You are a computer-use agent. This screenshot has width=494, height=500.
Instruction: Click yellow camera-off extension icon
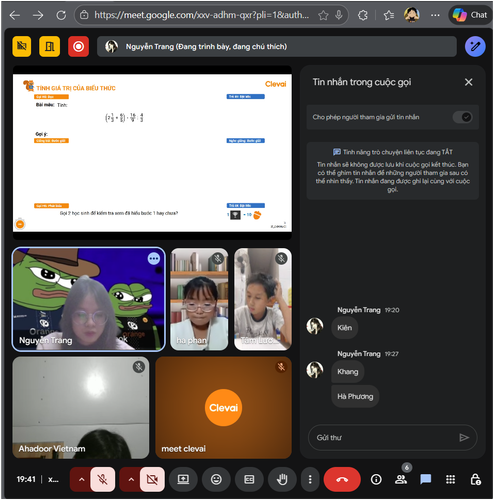pos(22,46)
